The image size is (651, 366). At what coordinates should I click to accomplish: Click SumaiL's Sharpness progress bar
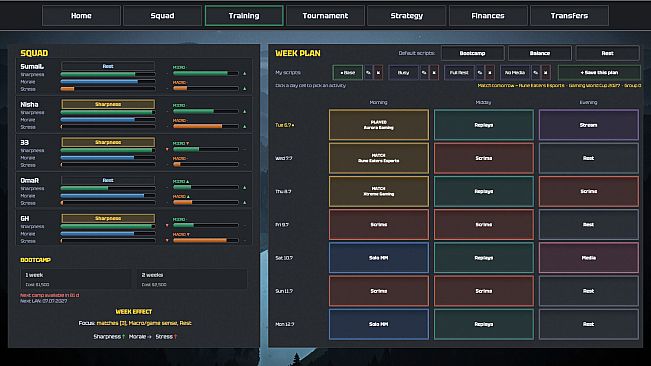click(108, 74)
